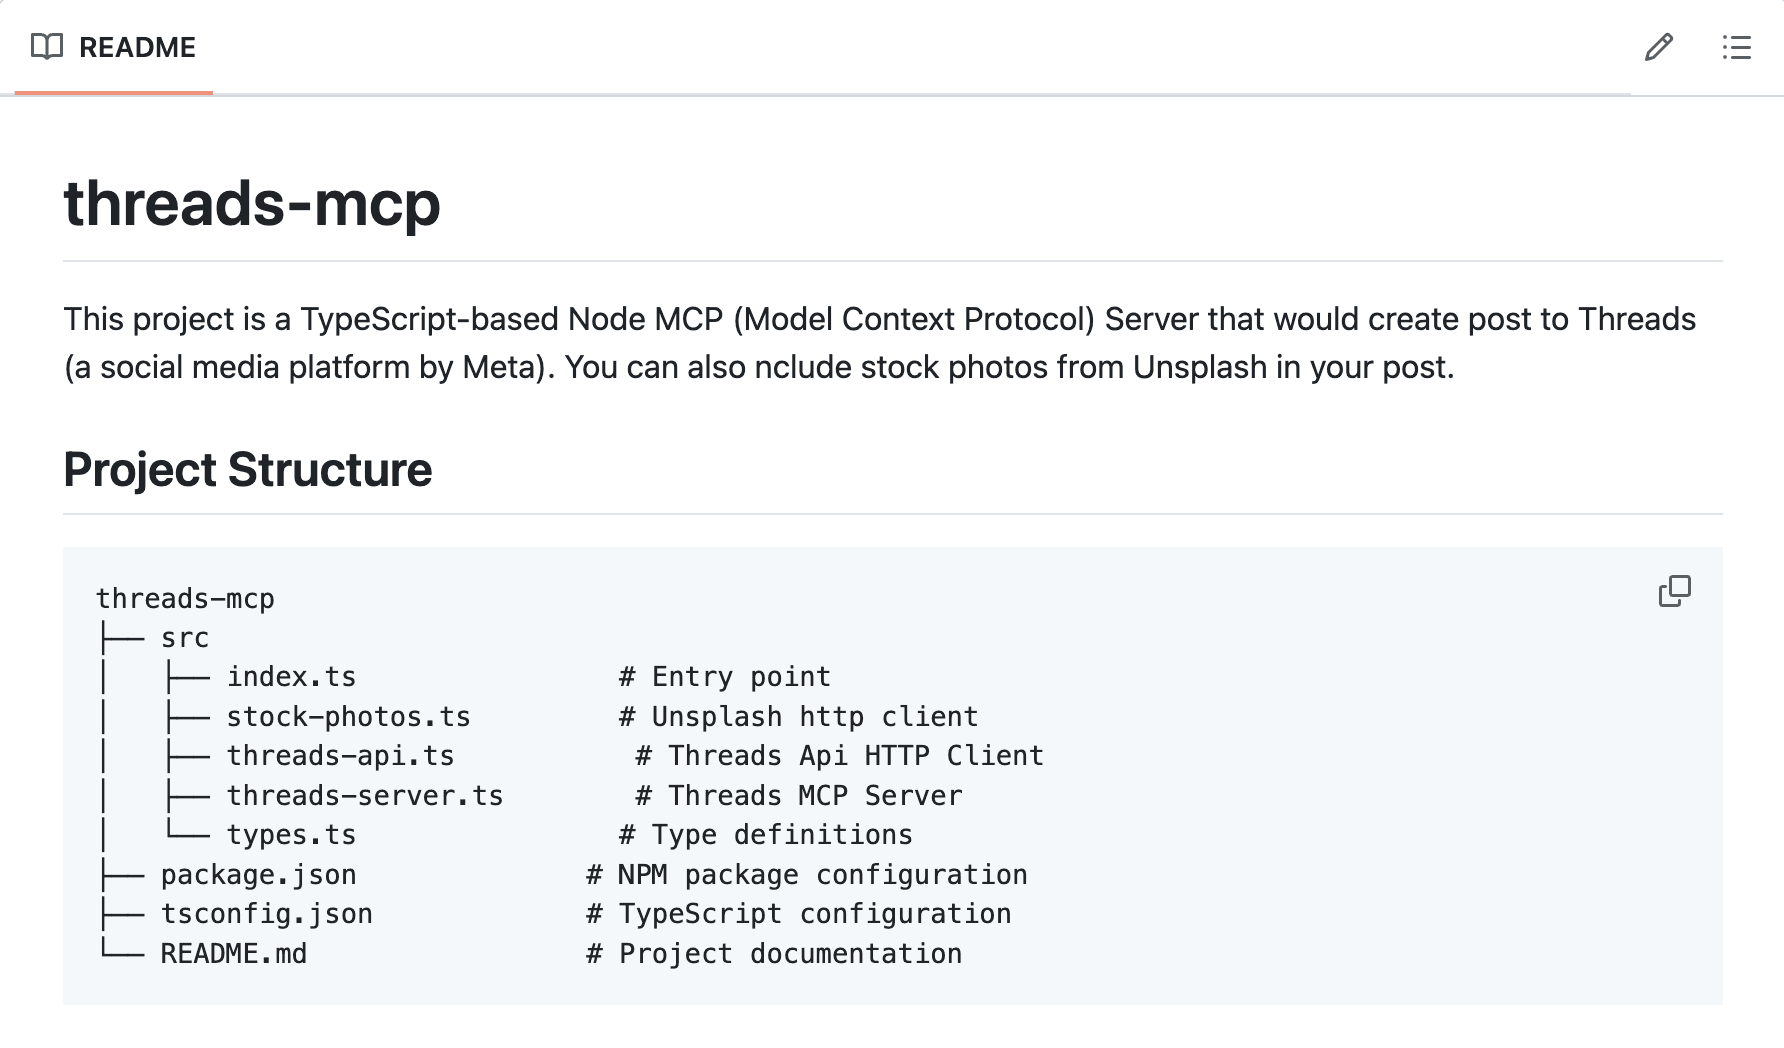The image size is (1784, 1048).
Task: Click the threads-mcp root in the code block
Action: [x=185, y=599]
